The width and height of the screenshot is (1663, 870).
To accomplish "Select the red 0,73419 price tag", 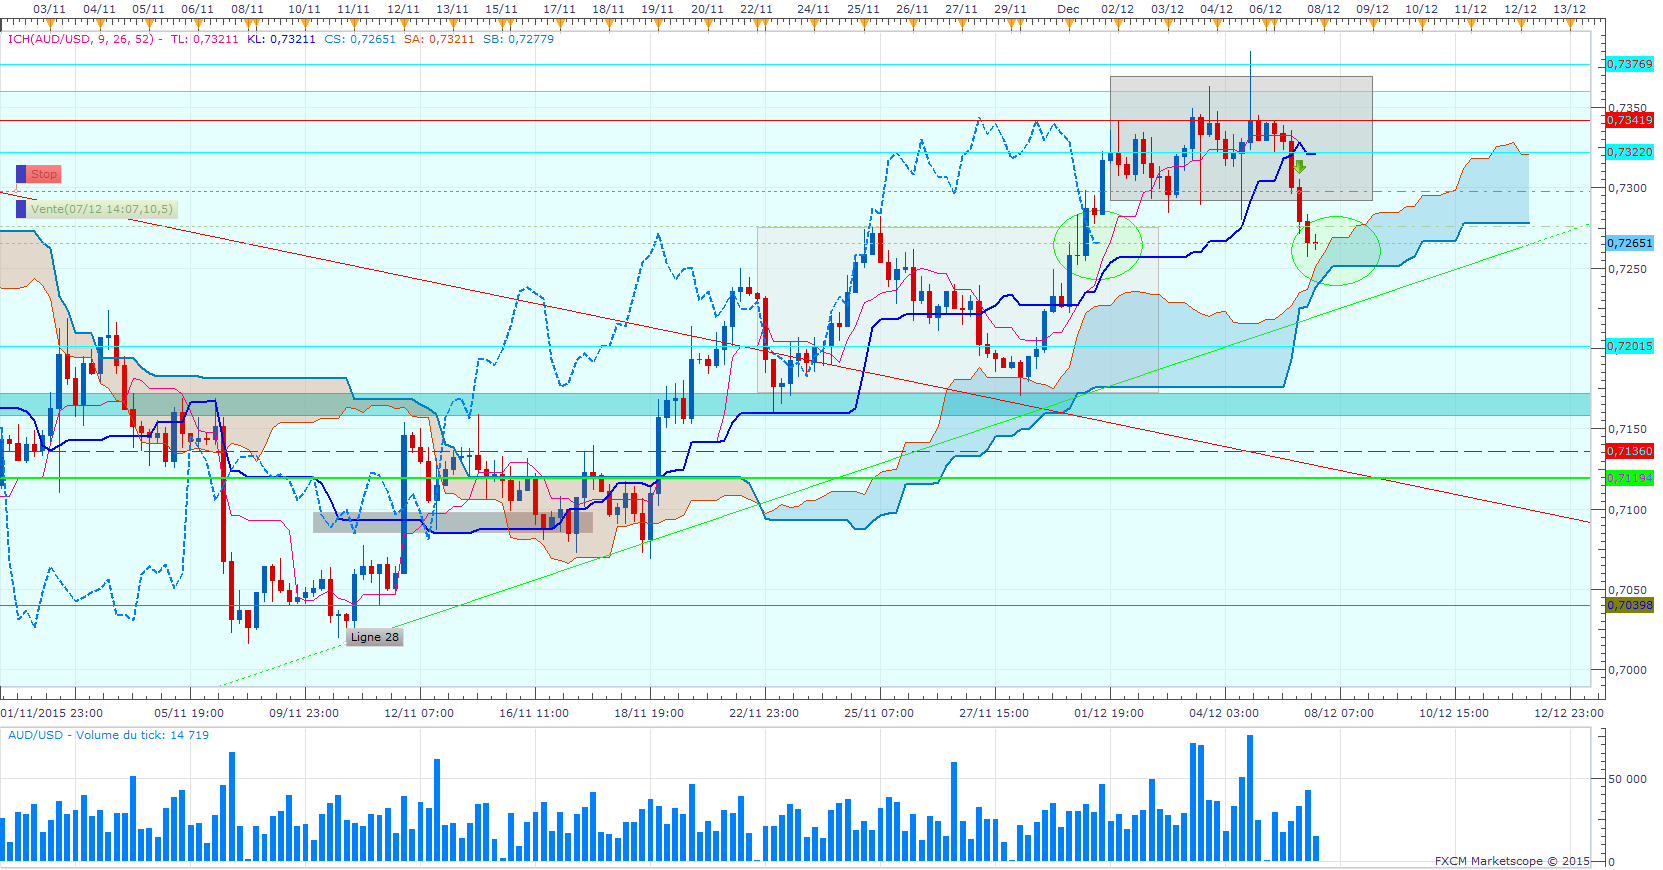I will click(1629, 120).
